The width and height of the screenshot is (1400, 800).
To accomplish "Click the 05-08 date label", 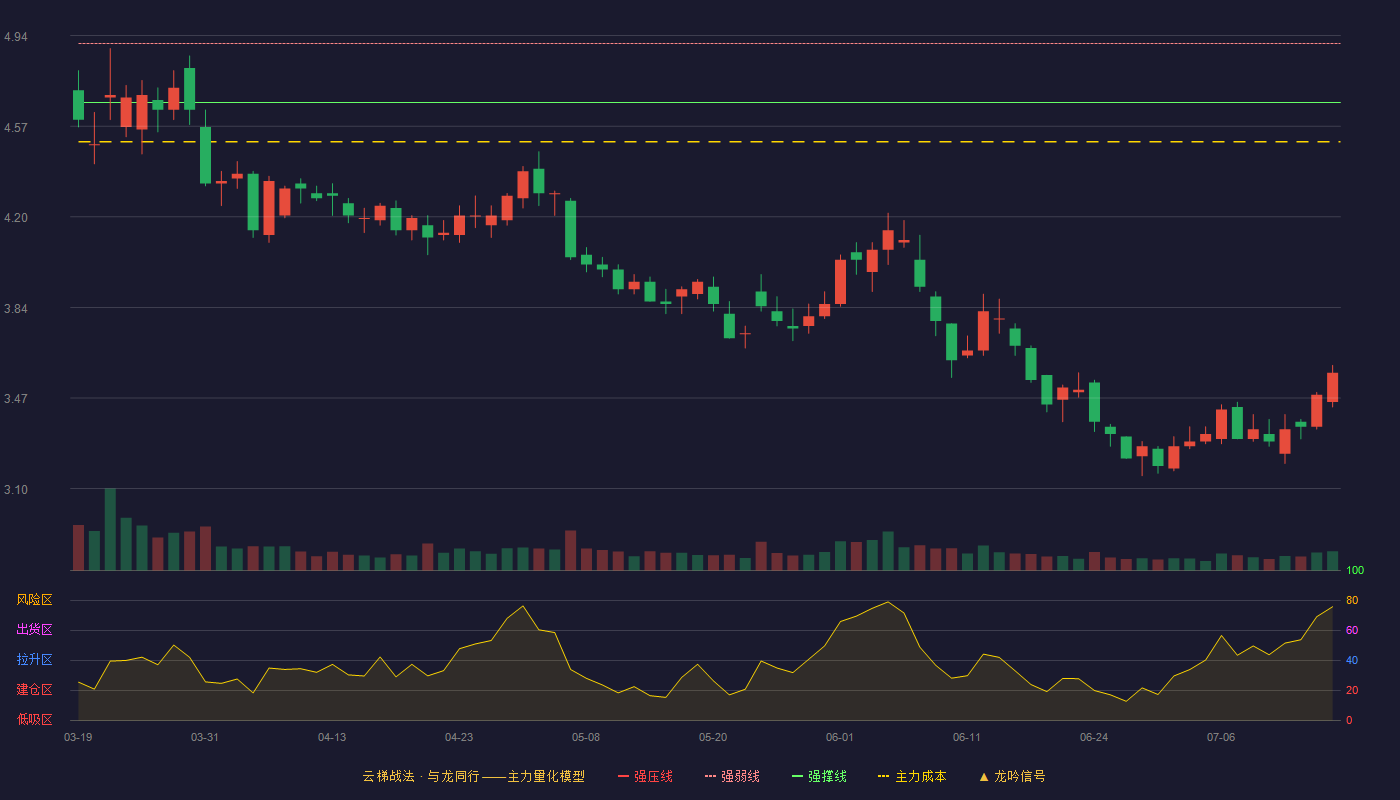I will pyautogui.click(x=586, y=737).
